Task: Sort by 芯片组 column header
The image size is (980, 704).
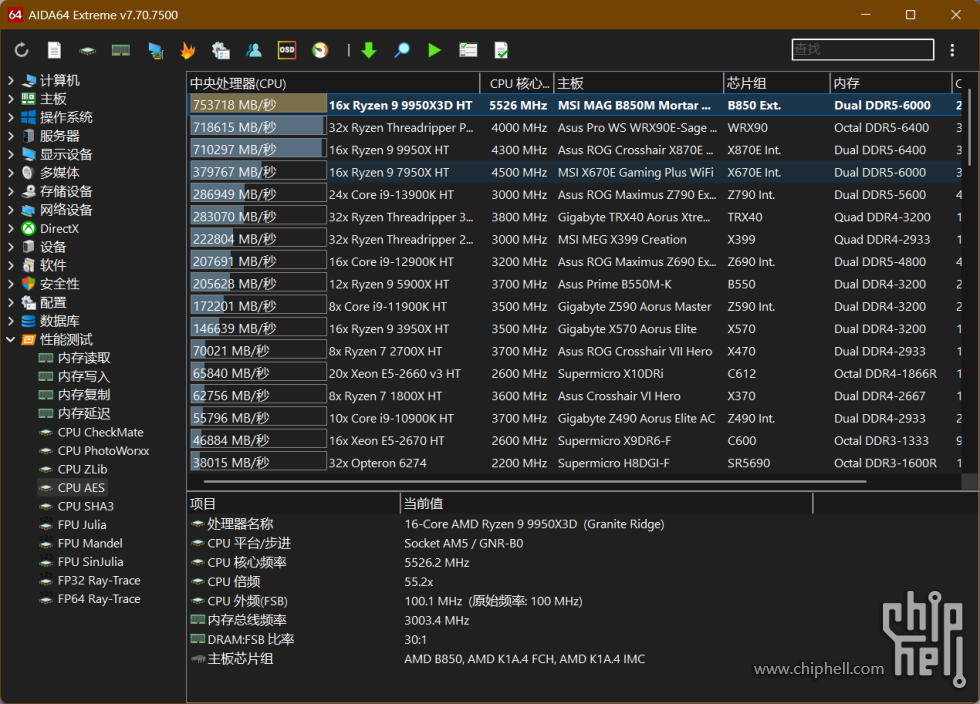Action: [776, 83]
